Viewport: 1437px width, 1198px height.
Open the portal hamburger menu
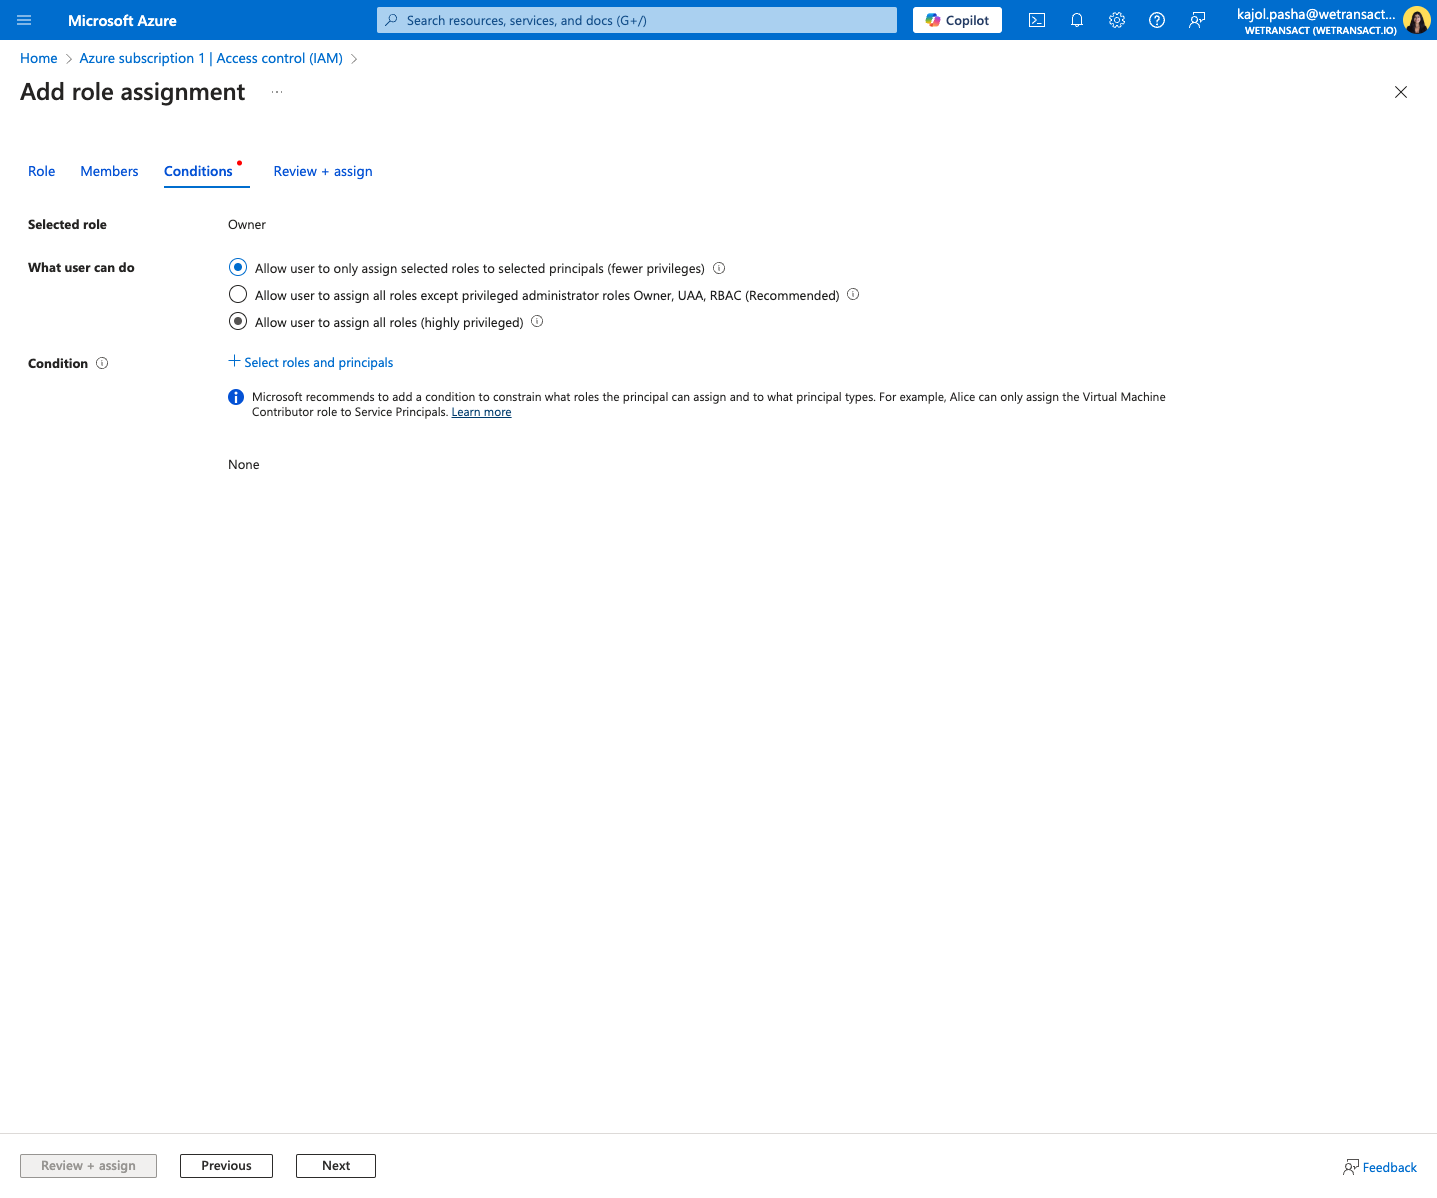24,20
